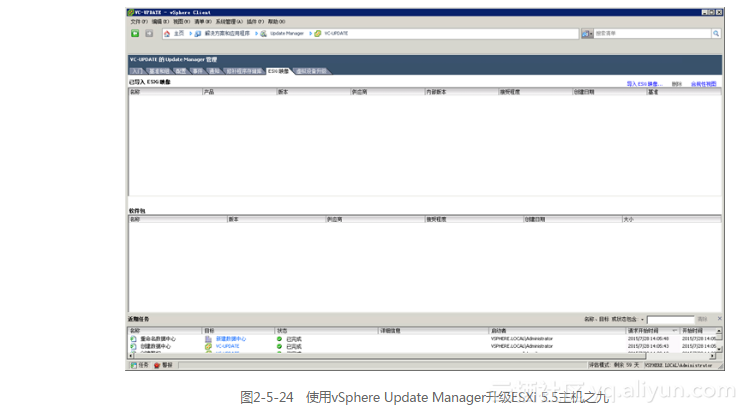
Task: Switch to the 配置 (Configuration) tab
Action: pos(181,71)
